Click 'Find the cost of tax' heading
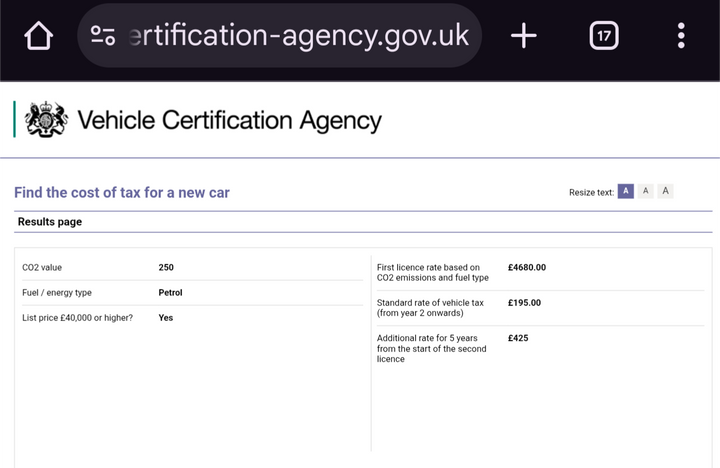The width and height of the screenshot is (720, 468). coord(122,192)
